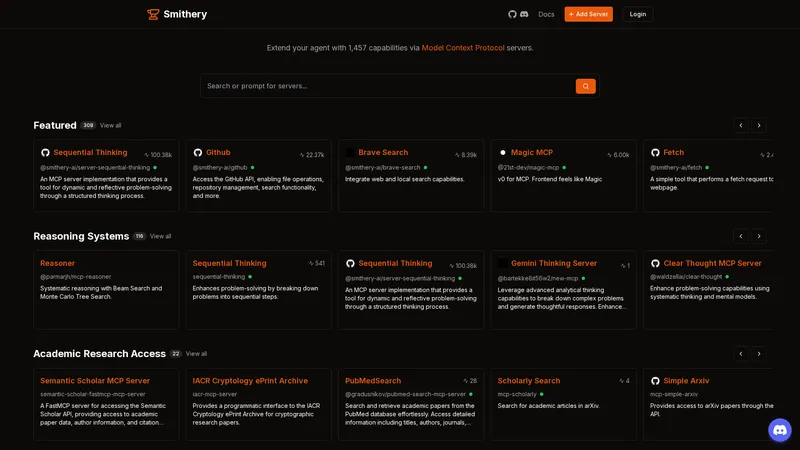View all Featured servers
This screenshot has height=450, width=800.
click(110, 126)
